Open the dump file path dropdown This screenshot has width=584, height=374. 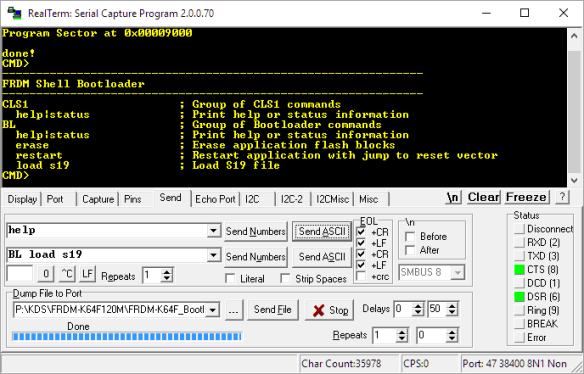pyautogui.click(x=213, y=310)
